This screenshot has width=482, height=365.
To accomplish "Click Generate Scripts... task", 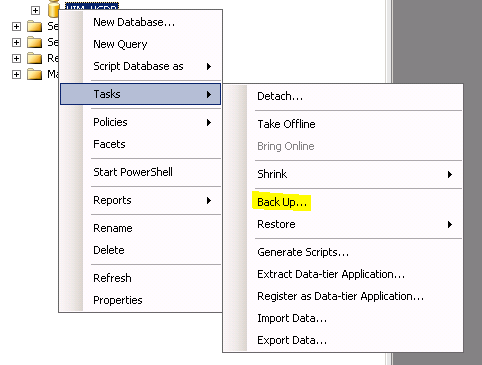I will tap(343, 252).
